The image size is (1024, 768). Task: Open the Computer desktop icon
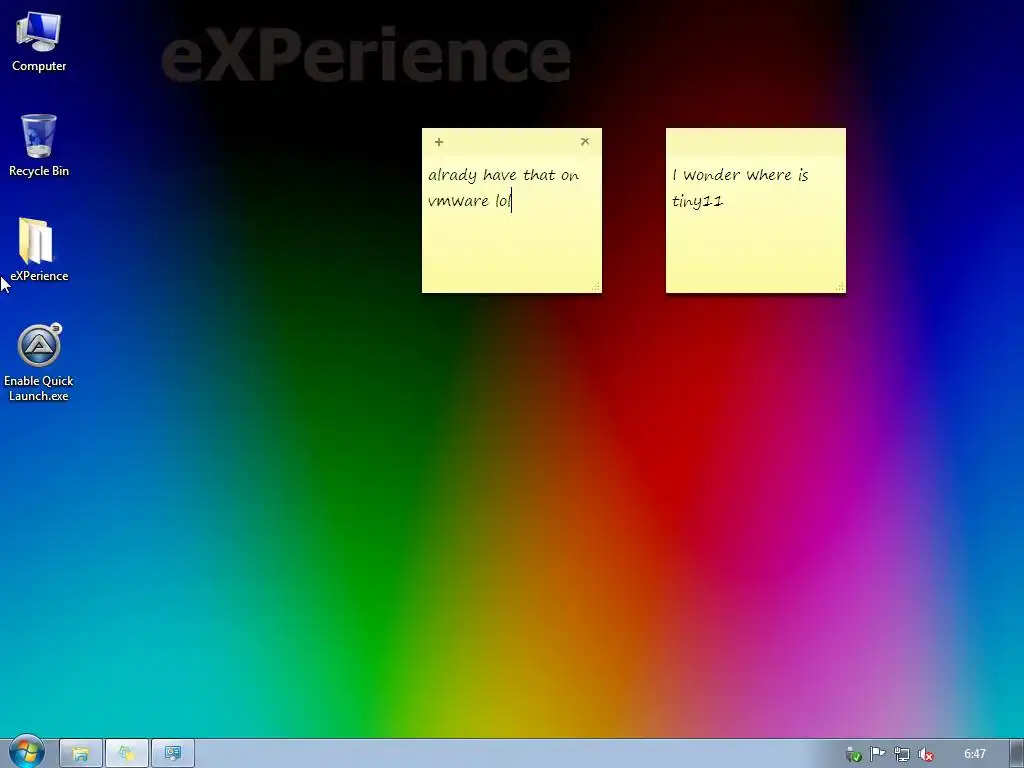tap(39, 42)
